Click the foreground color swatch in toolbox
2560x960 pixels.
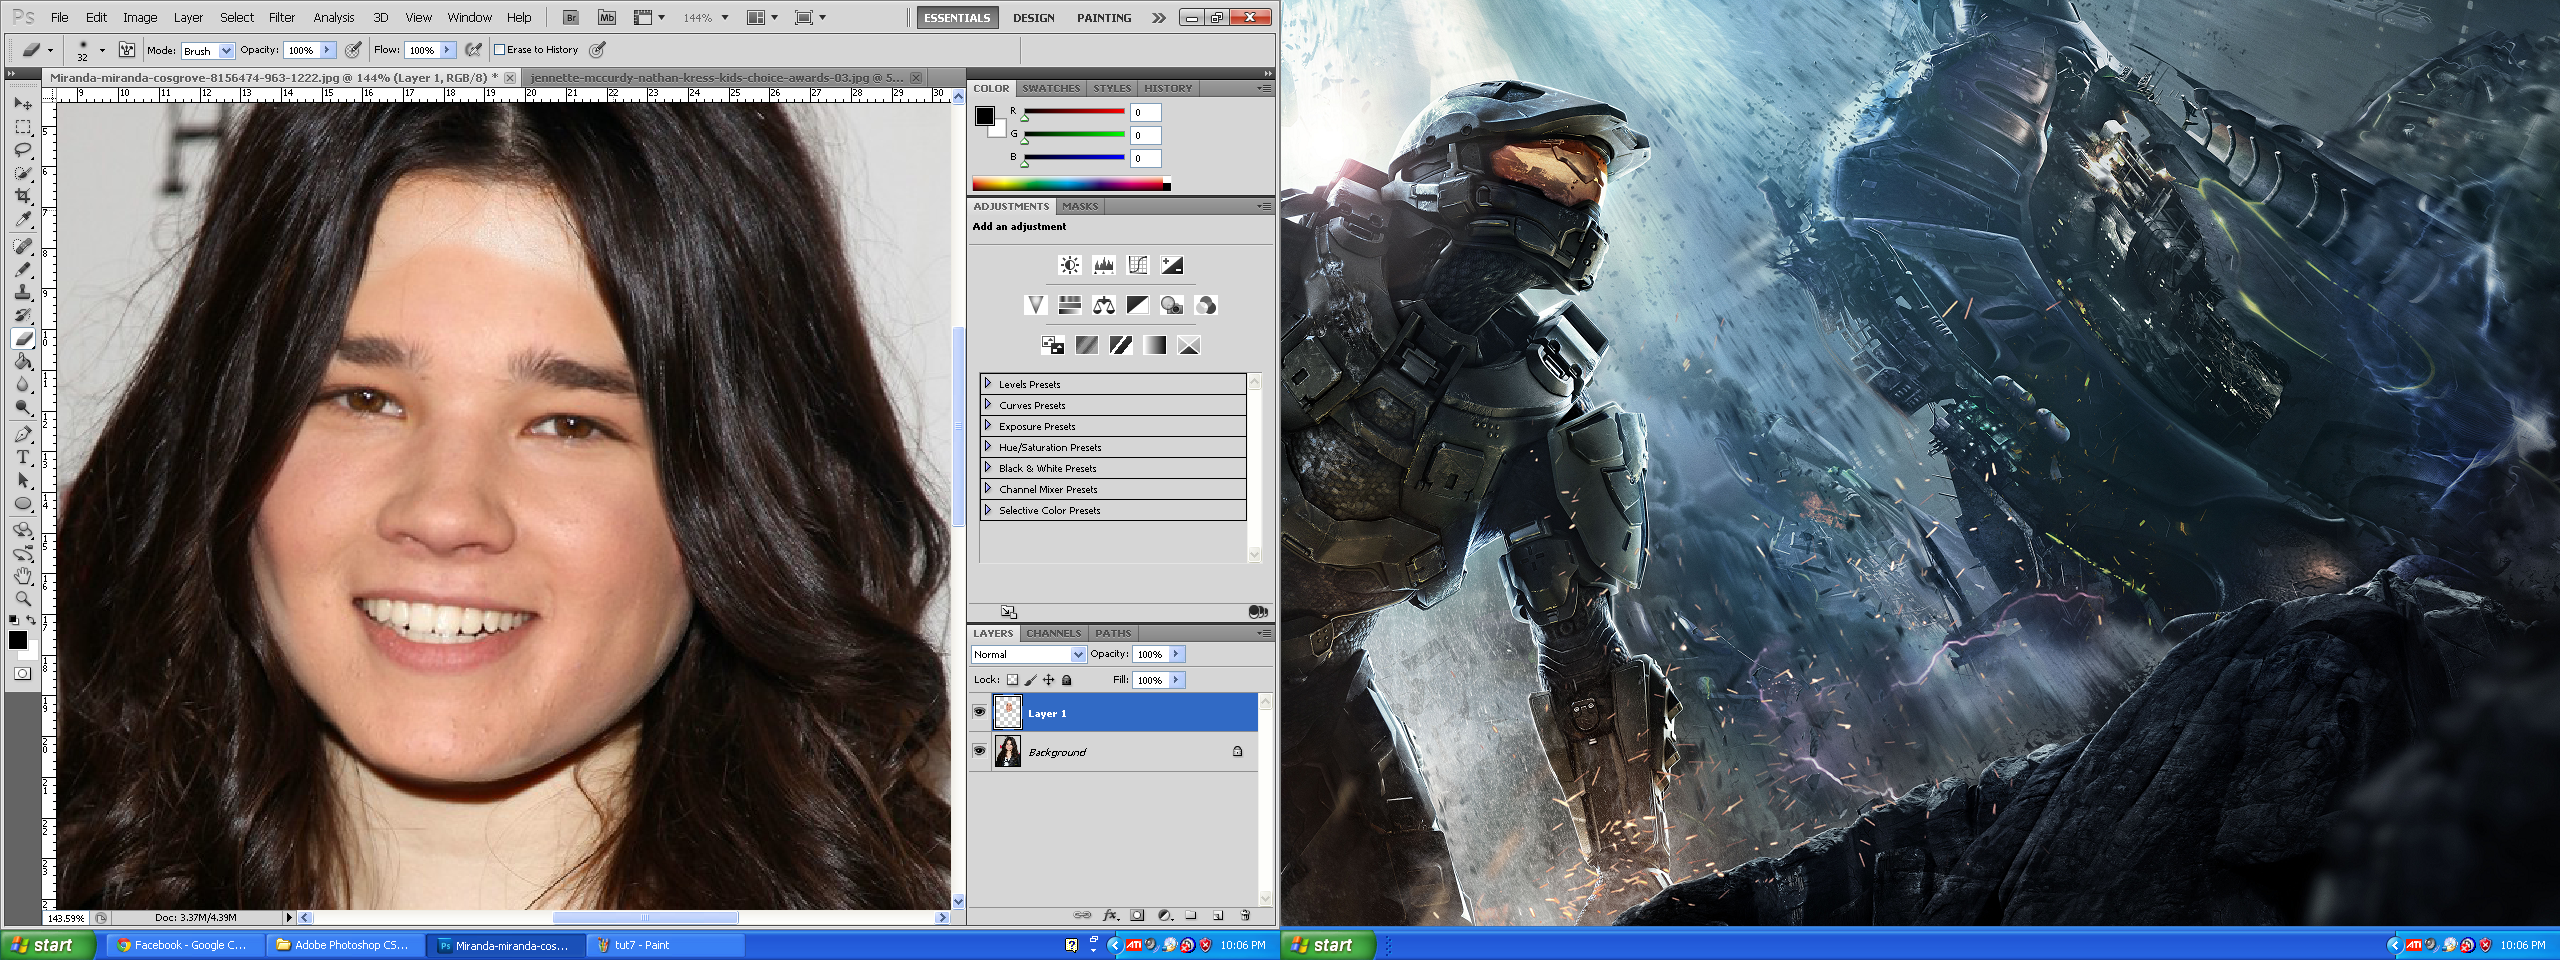pyautogui.click(x=17, y=640)
